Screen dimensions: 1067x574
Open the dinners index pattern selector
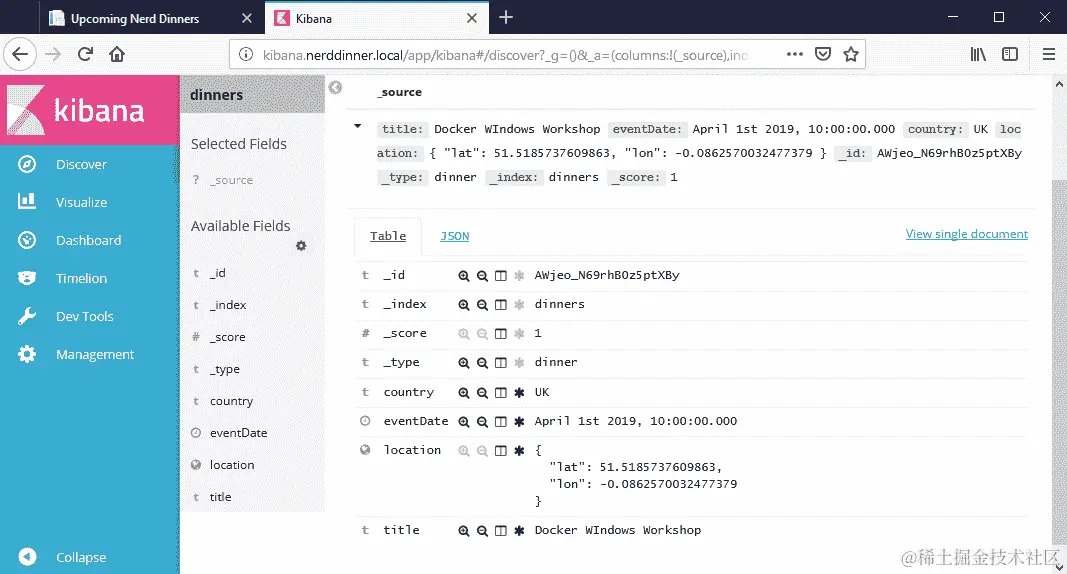click(252, 95)
